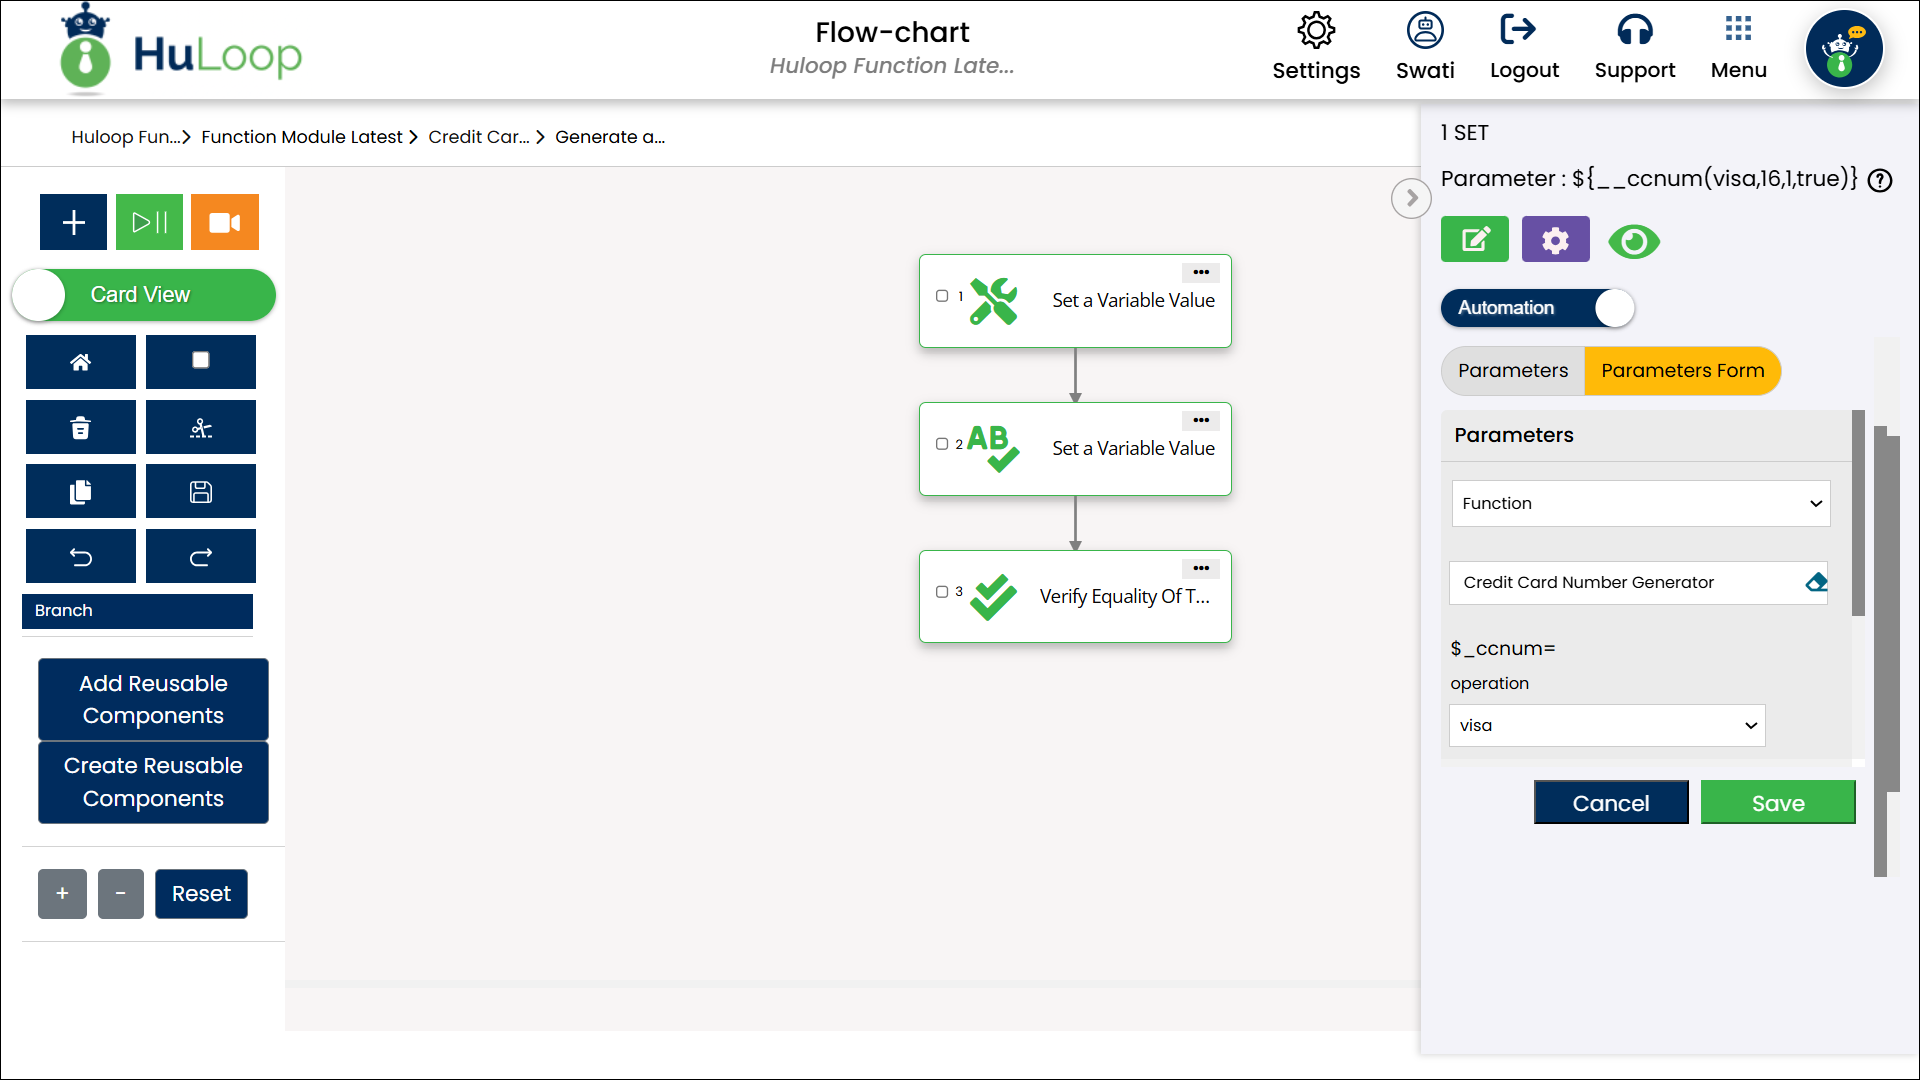
Task: Click the trash delete icon in toolbar
Action: 81,428
